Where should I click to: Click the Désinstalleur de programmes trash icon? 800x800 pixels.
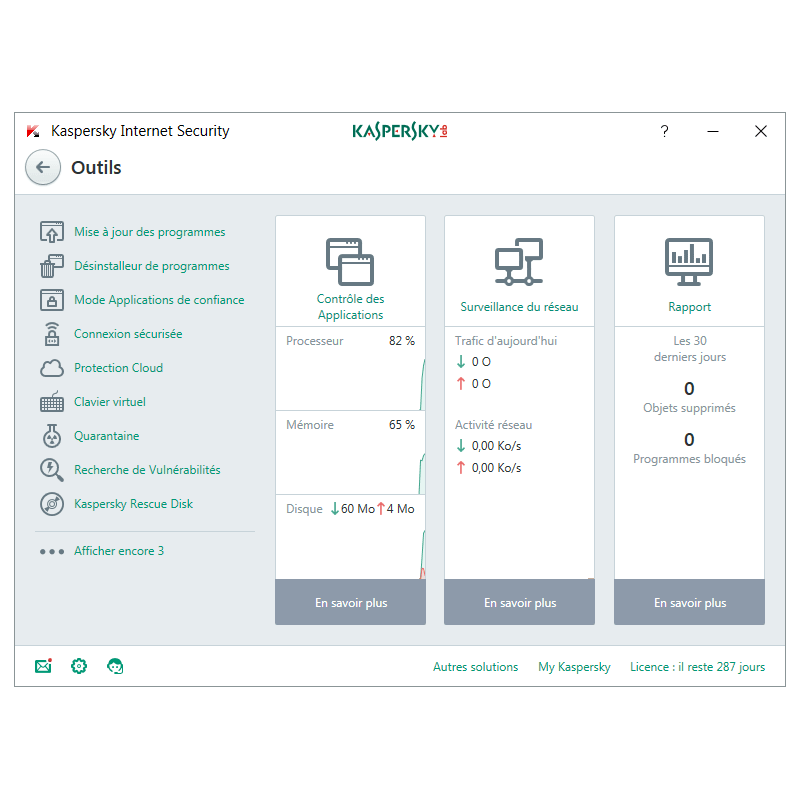[x=52, y=266]
